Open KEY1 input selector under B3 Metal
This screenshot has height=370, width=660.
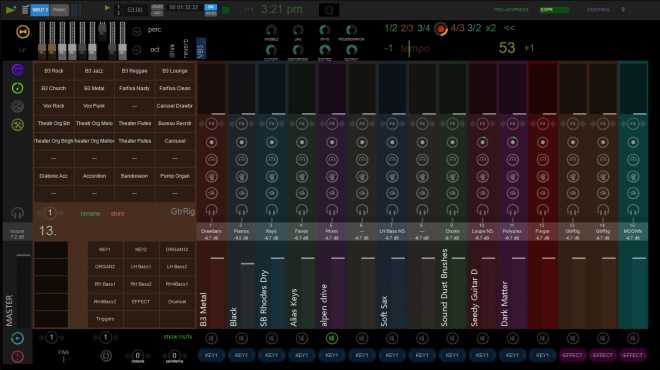click(211, 356)
